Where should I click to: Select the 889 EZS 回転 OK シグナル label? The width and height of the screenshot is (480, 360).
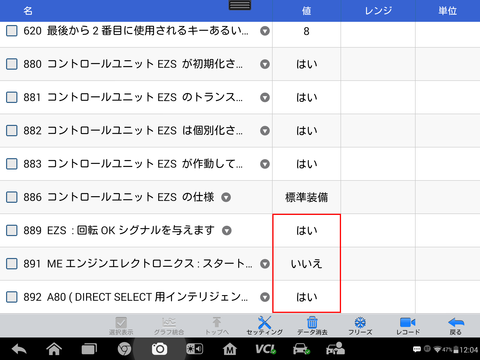click(x=119, y=230)
